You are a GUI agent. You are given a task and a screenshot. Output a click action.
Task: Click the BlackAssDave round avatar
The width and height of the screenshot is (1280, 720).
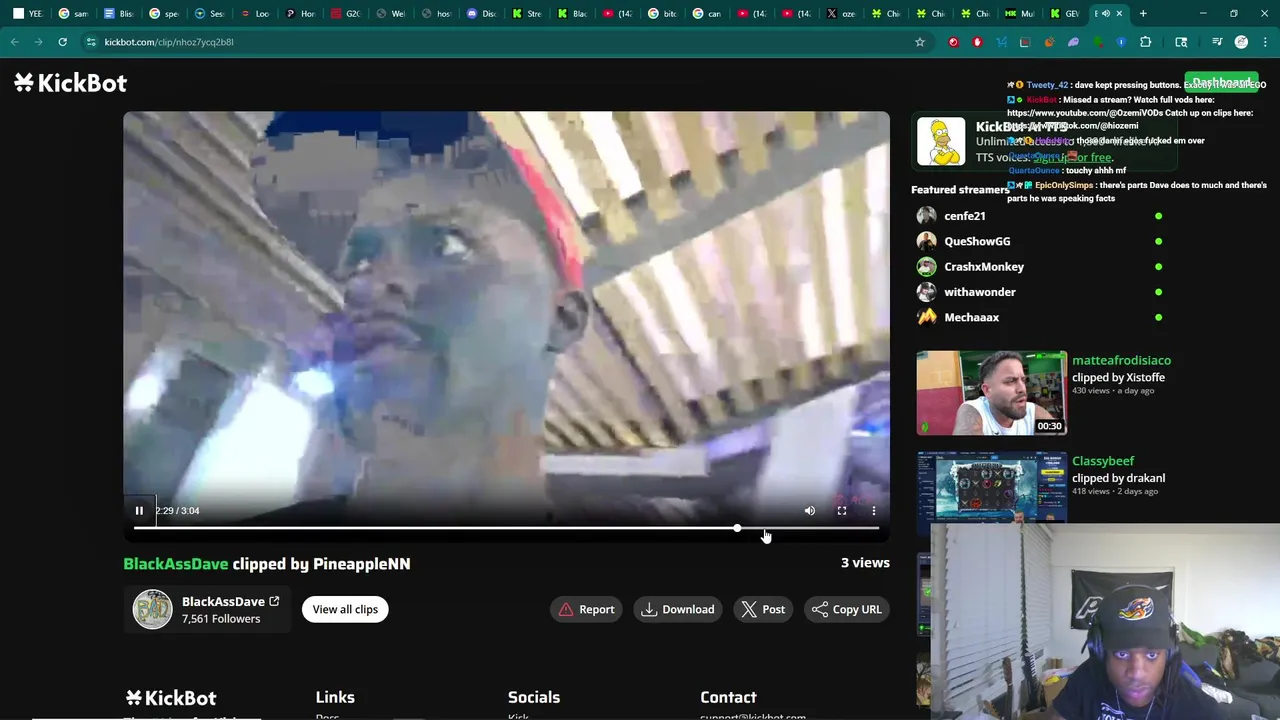(x=153, y=609)
